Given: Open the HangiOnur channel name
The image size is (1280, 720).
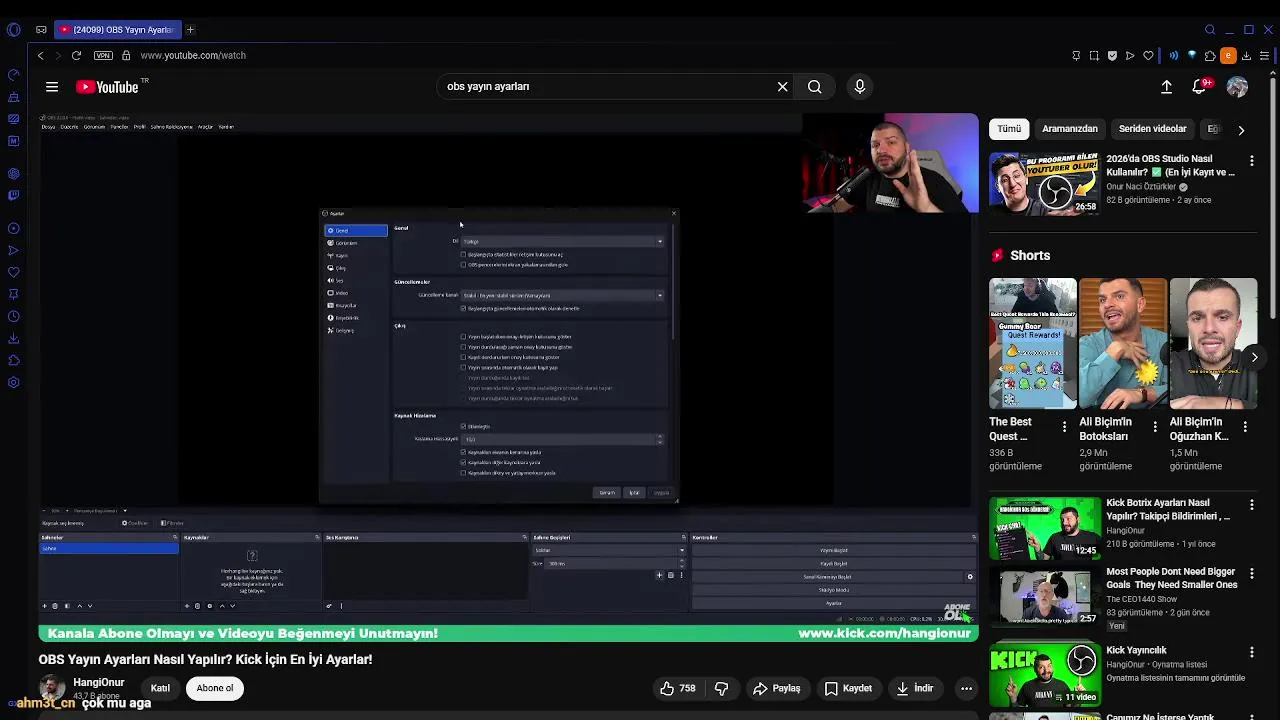Looking at the screenshot, I should point(99,682).
